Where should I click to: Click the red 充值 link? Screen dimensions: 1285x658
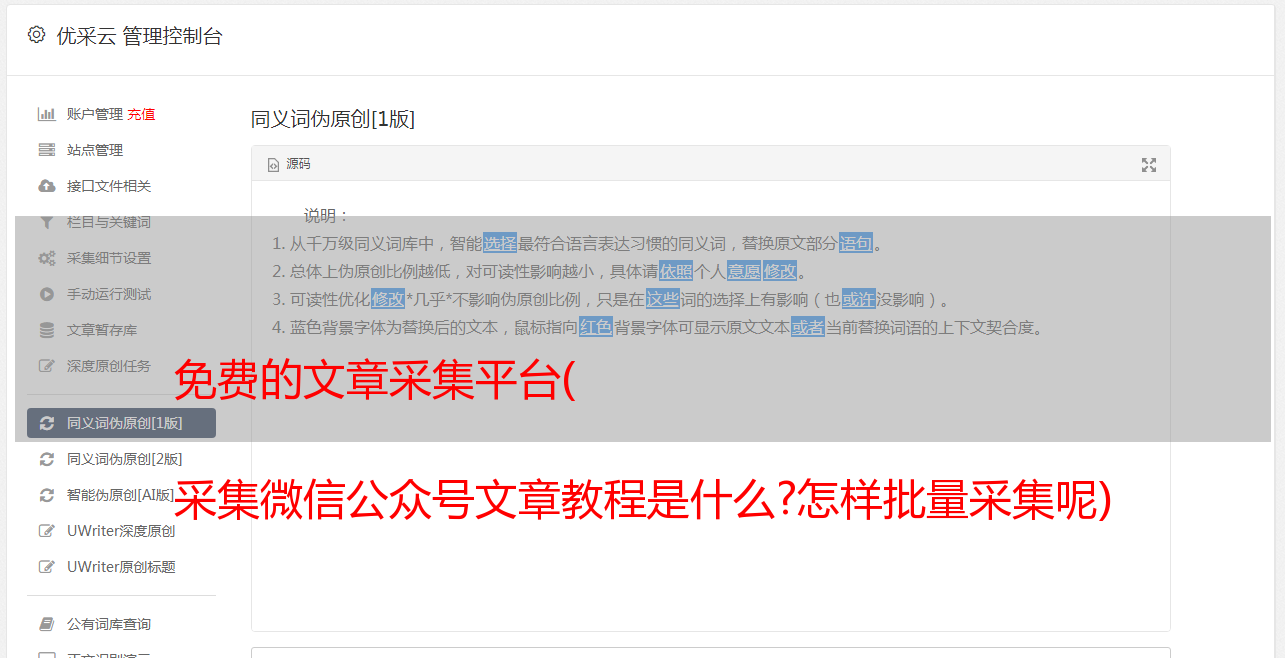point(141,114)
